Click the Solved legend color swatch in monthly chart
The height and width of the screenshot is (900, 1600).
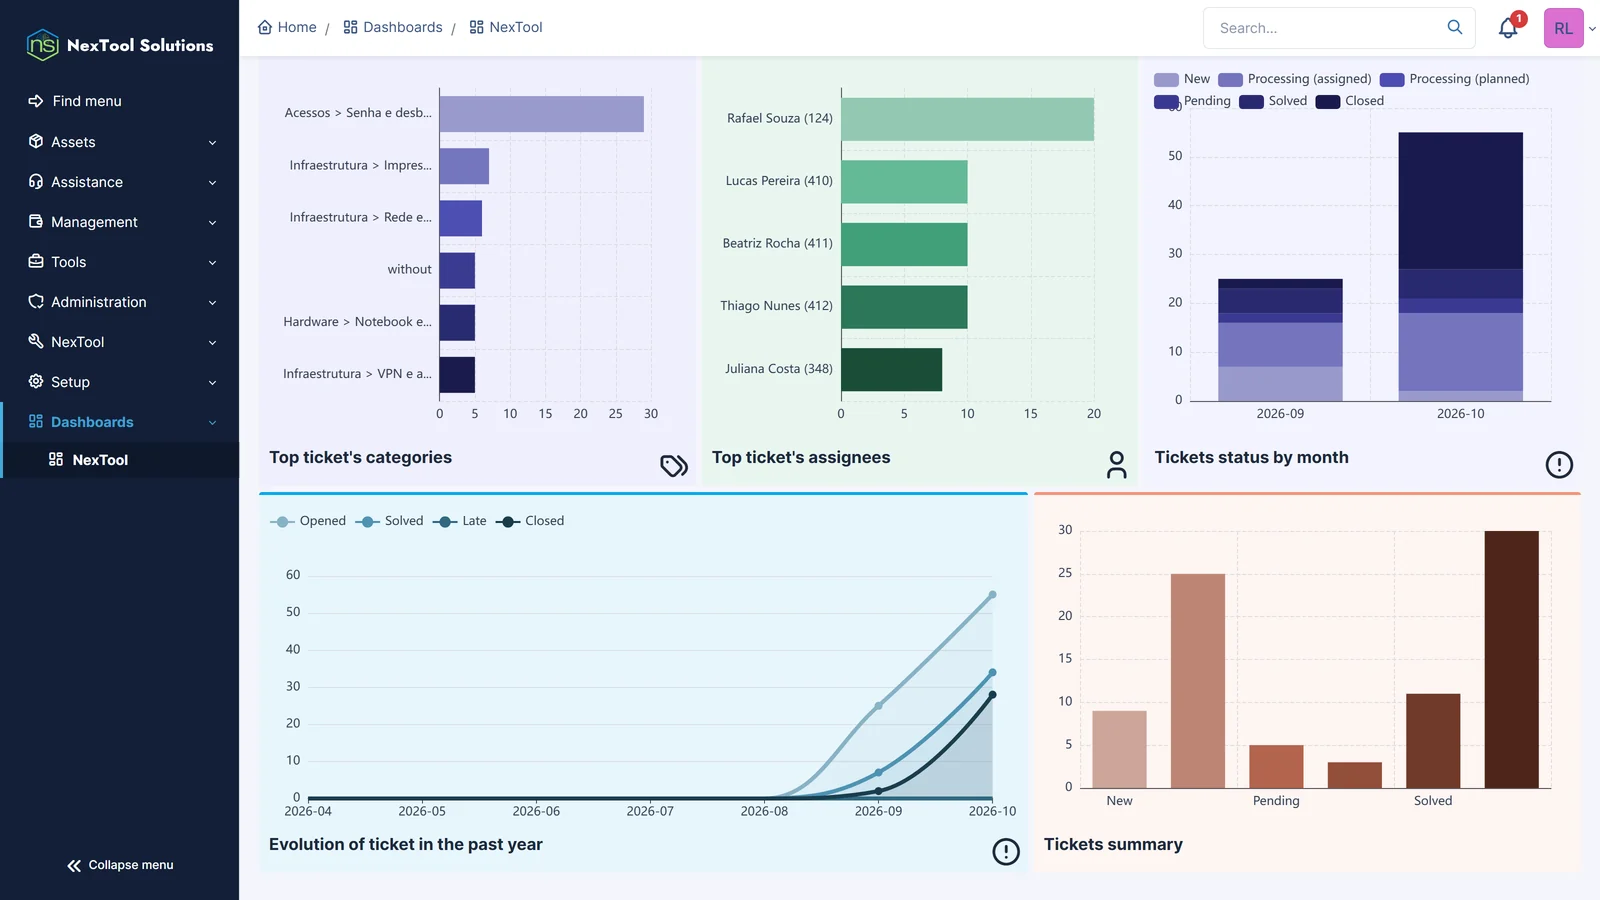(1251, 101)
